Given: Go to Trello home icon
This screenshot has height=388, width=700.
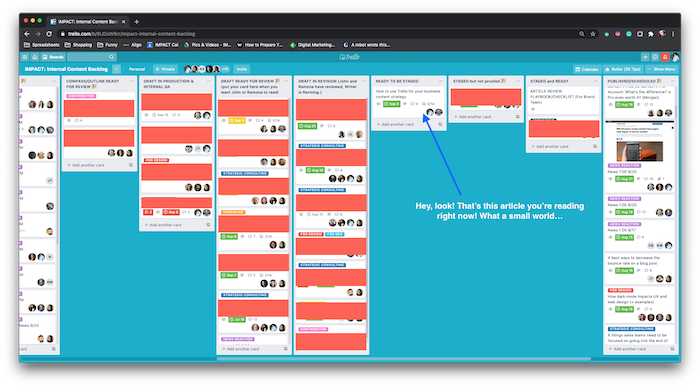Looking at the screenshot, I should 34,57.
